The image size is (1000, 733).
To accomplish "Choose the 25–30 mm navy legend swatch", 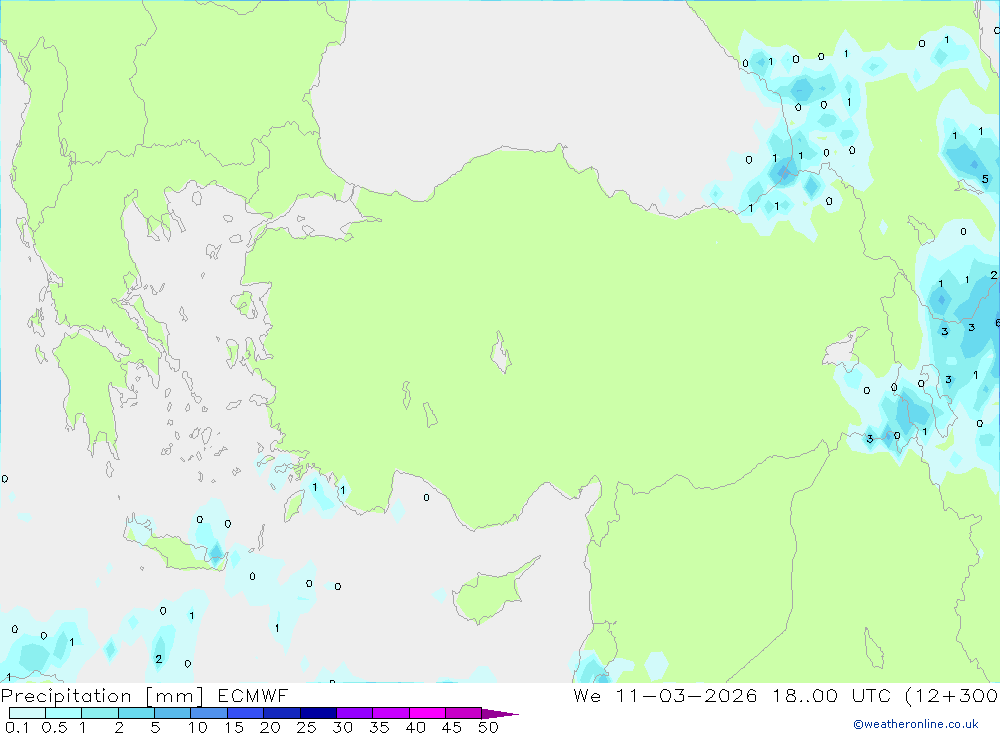I will [x=318, y=713].
